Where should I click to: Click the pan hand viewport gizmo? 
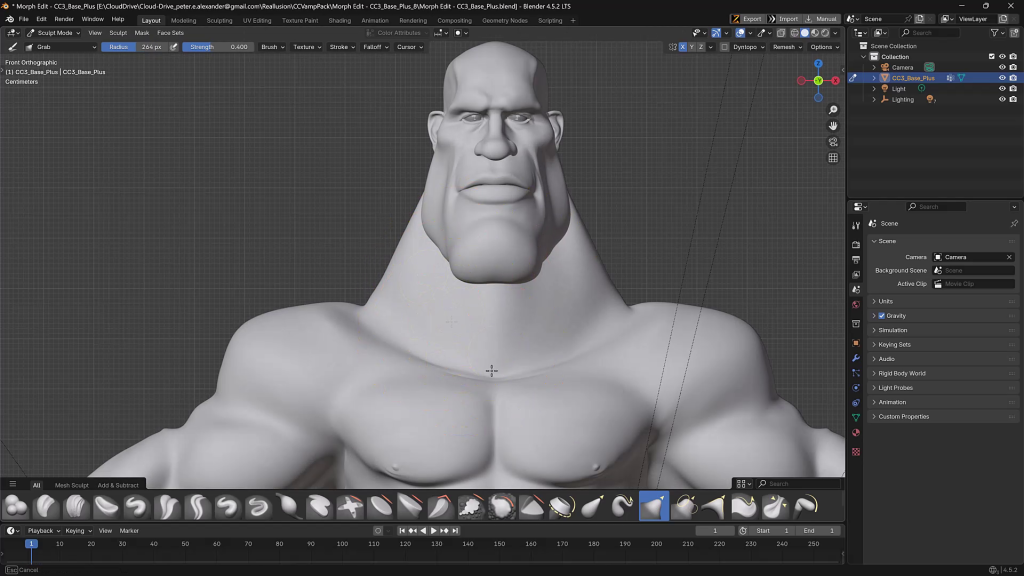coord(833,125)
